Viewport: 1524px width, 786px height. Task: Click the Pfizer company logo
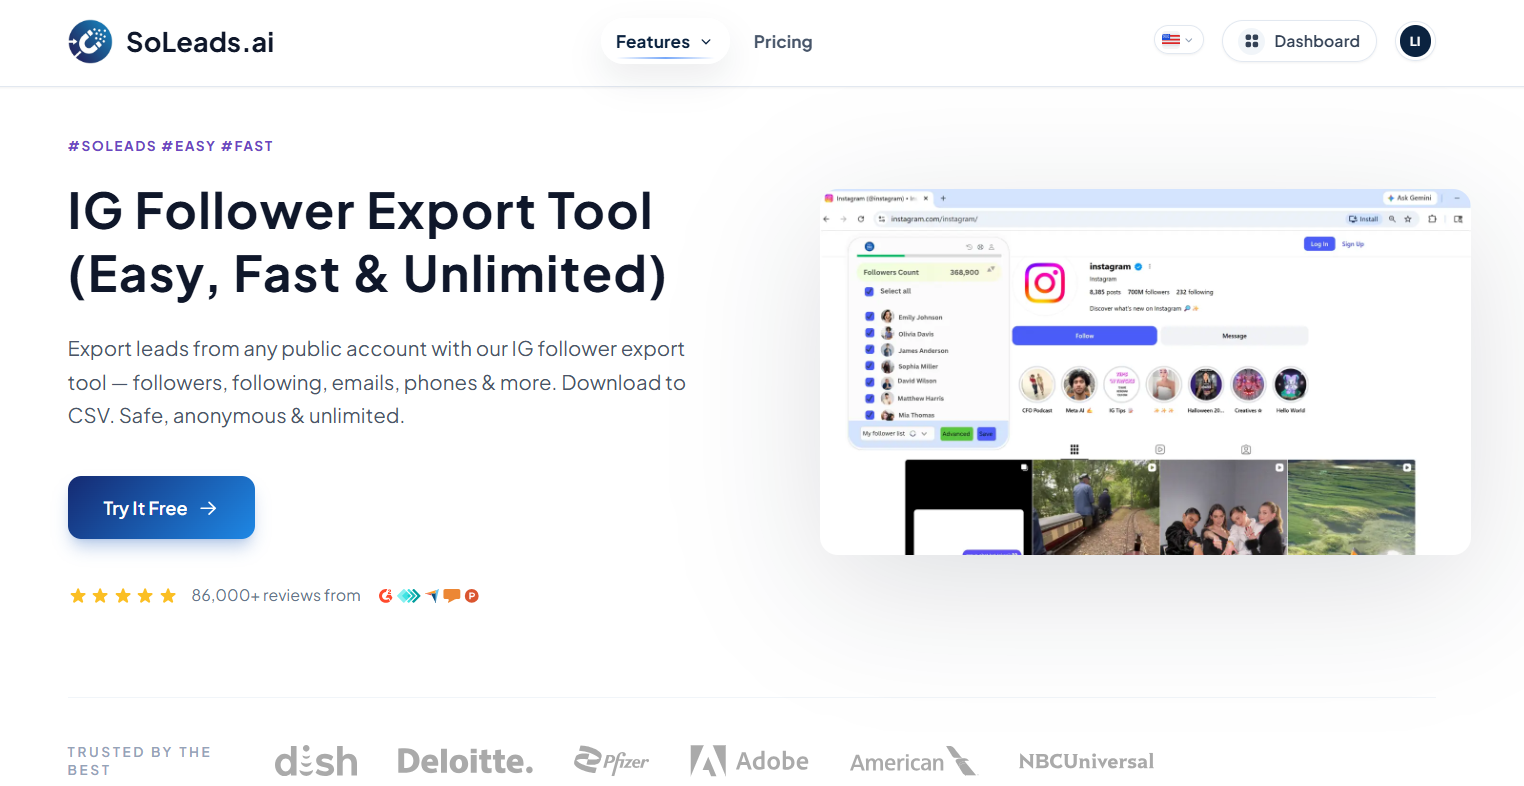pyautogui.click(x=611, y=761)
